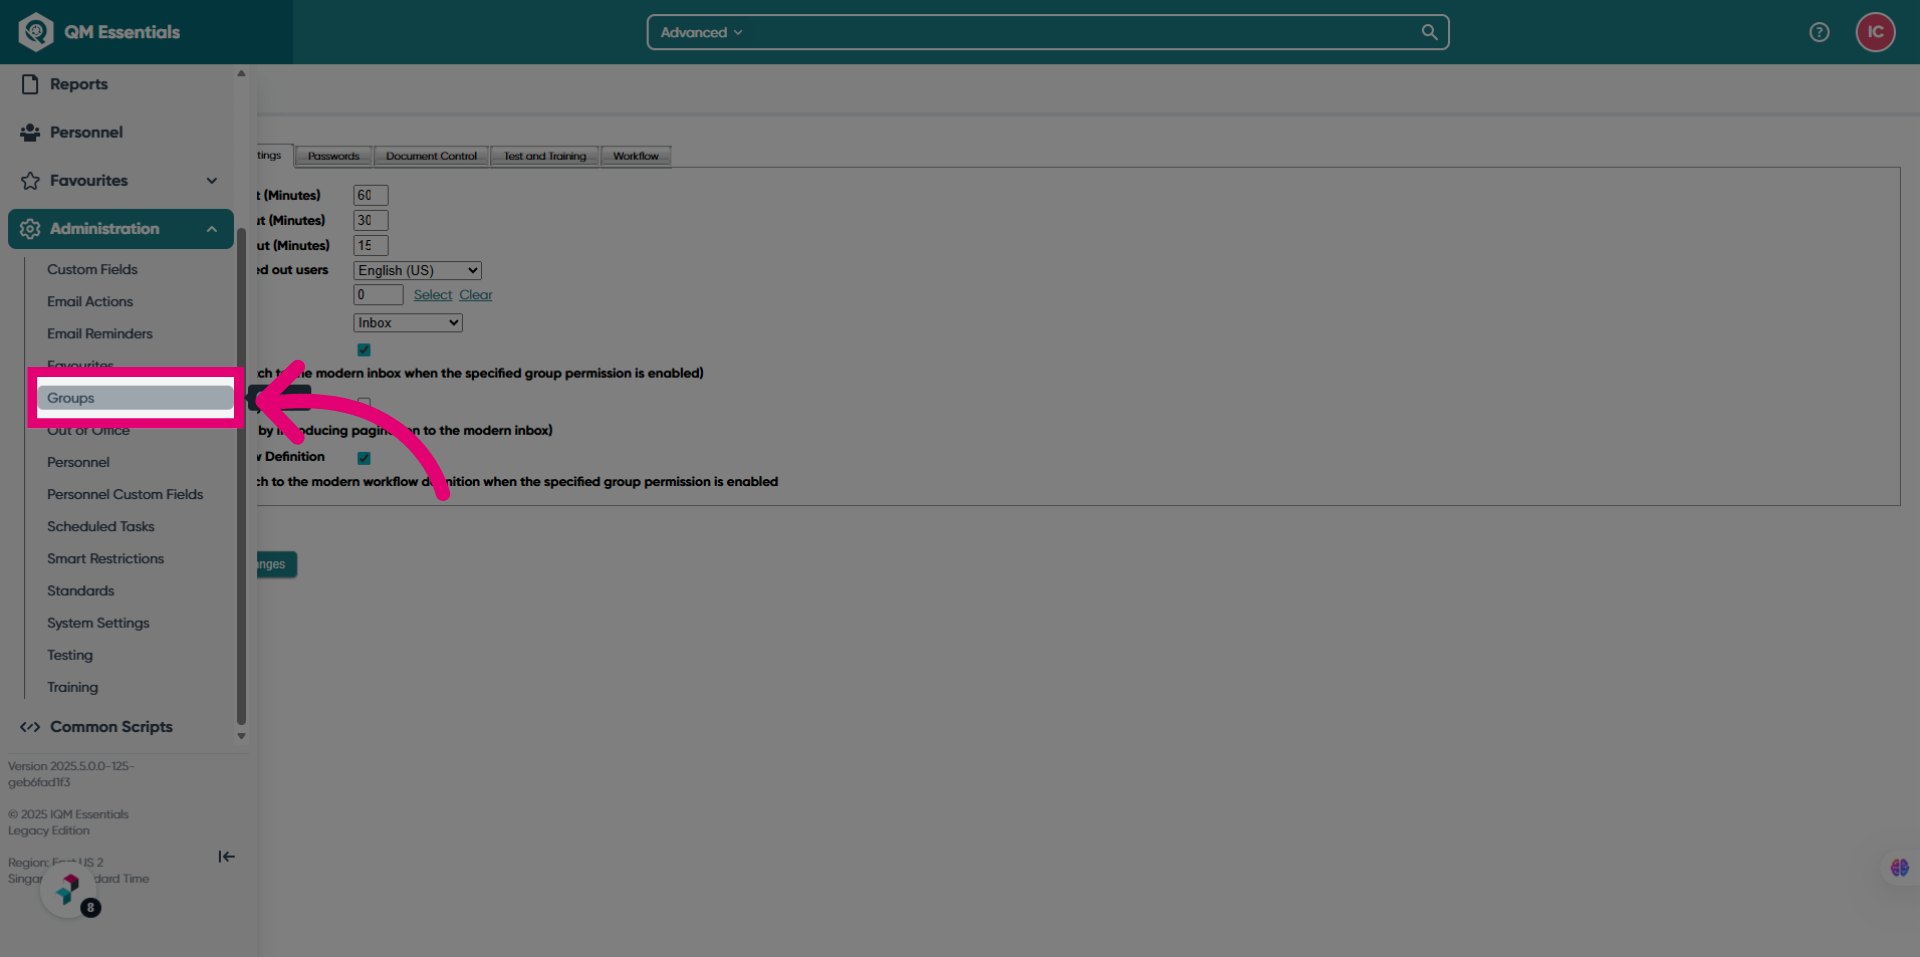Open Personnel Custom Fields item
The image size is (1920, 957).
(125, 494)
